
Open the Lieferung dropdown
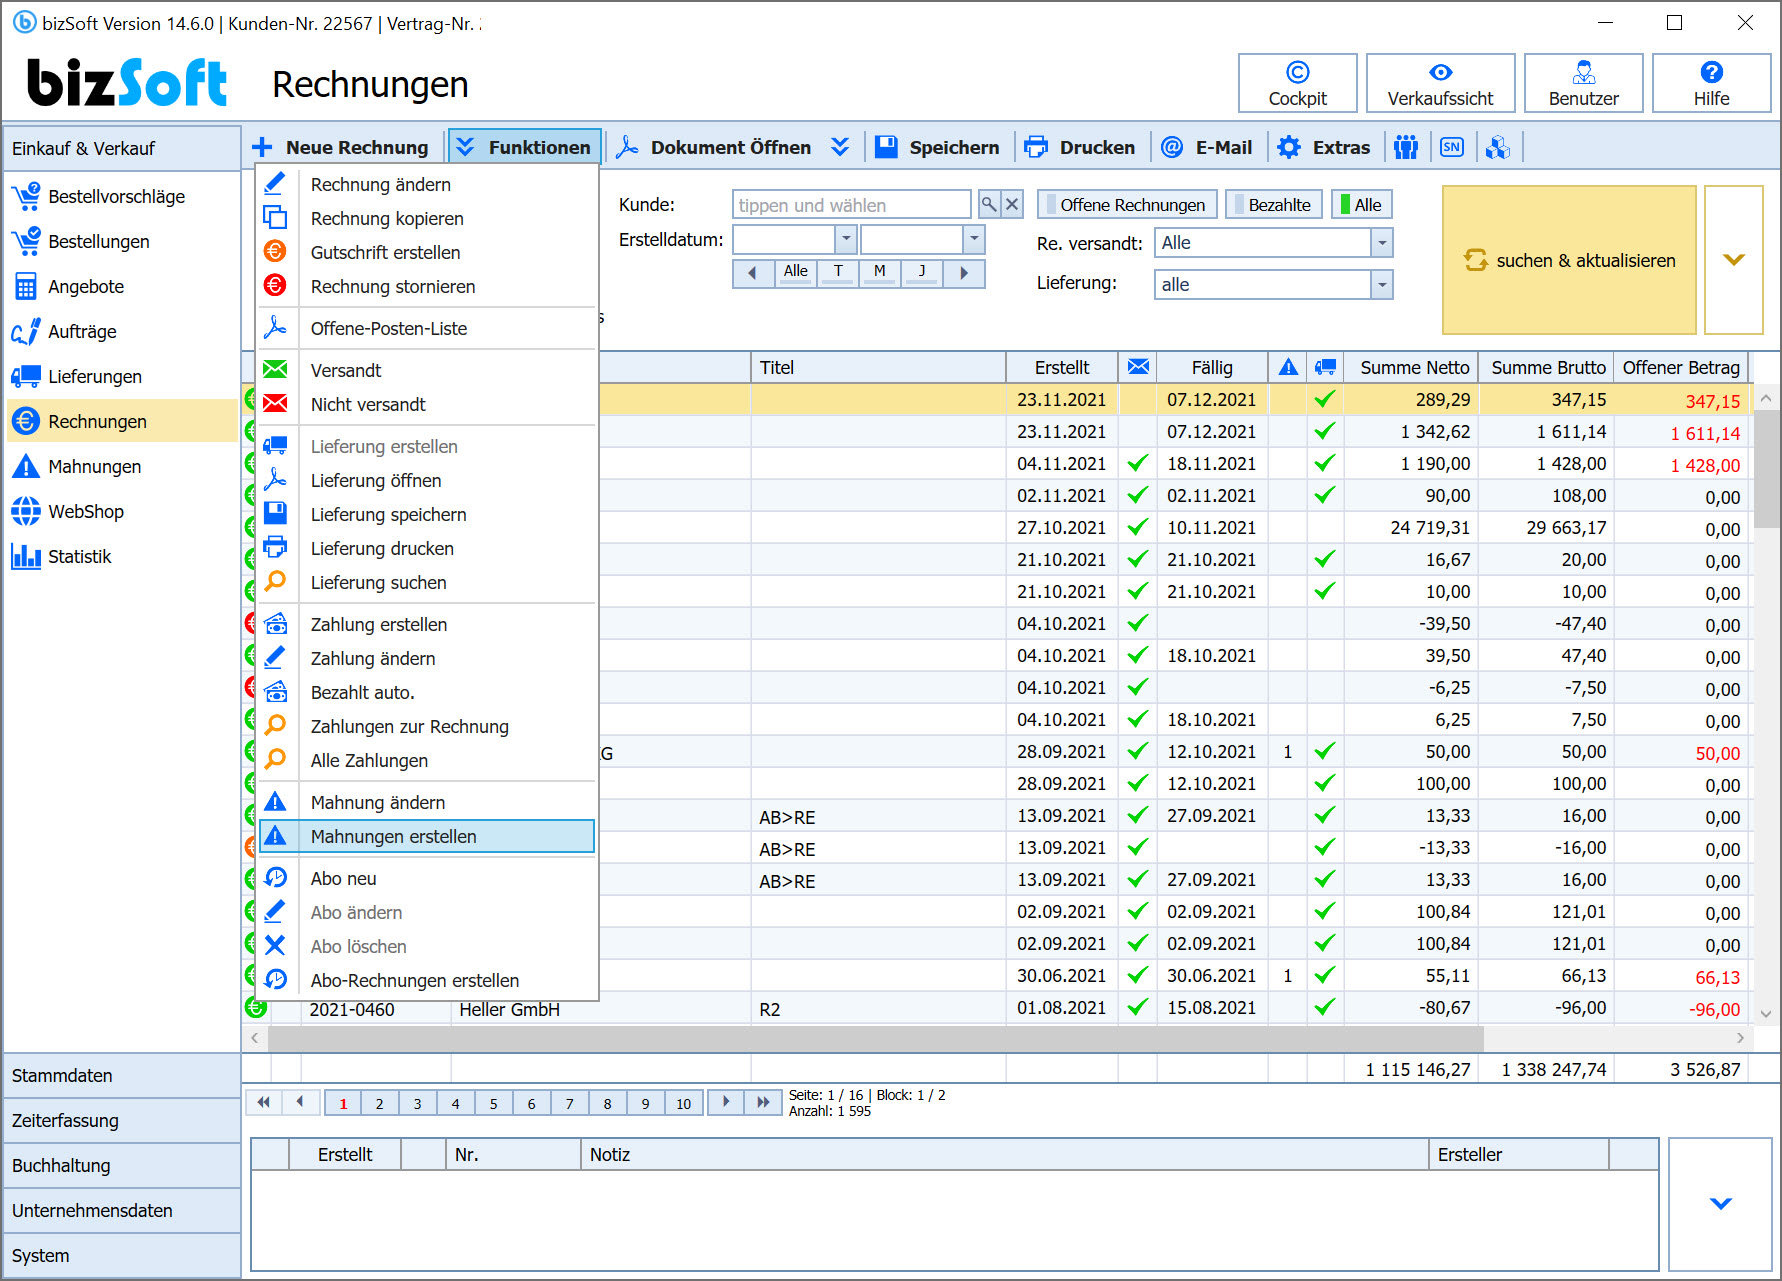tap(1381, 285)
